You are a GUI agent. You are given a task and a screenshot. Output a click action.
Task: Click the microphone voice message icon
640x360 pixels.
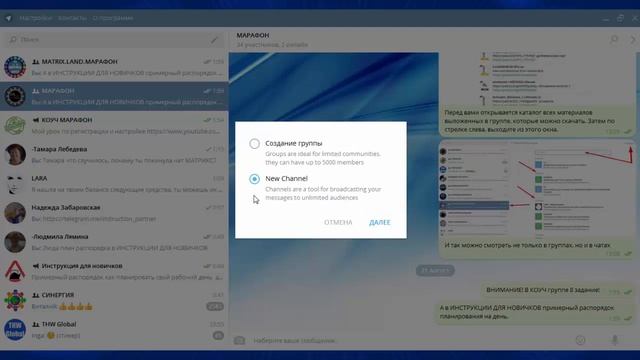pos(614,340)
